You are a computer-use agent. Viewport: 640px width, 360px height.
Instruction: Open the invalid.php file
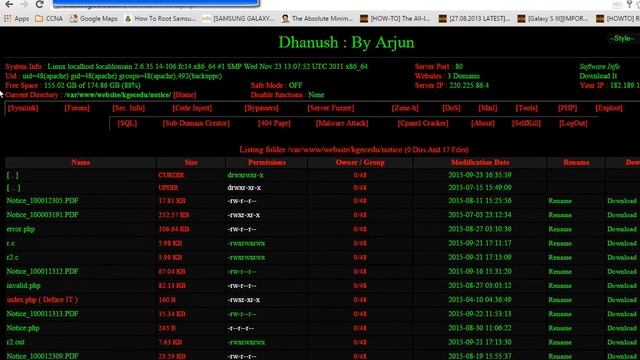point(23,286)
